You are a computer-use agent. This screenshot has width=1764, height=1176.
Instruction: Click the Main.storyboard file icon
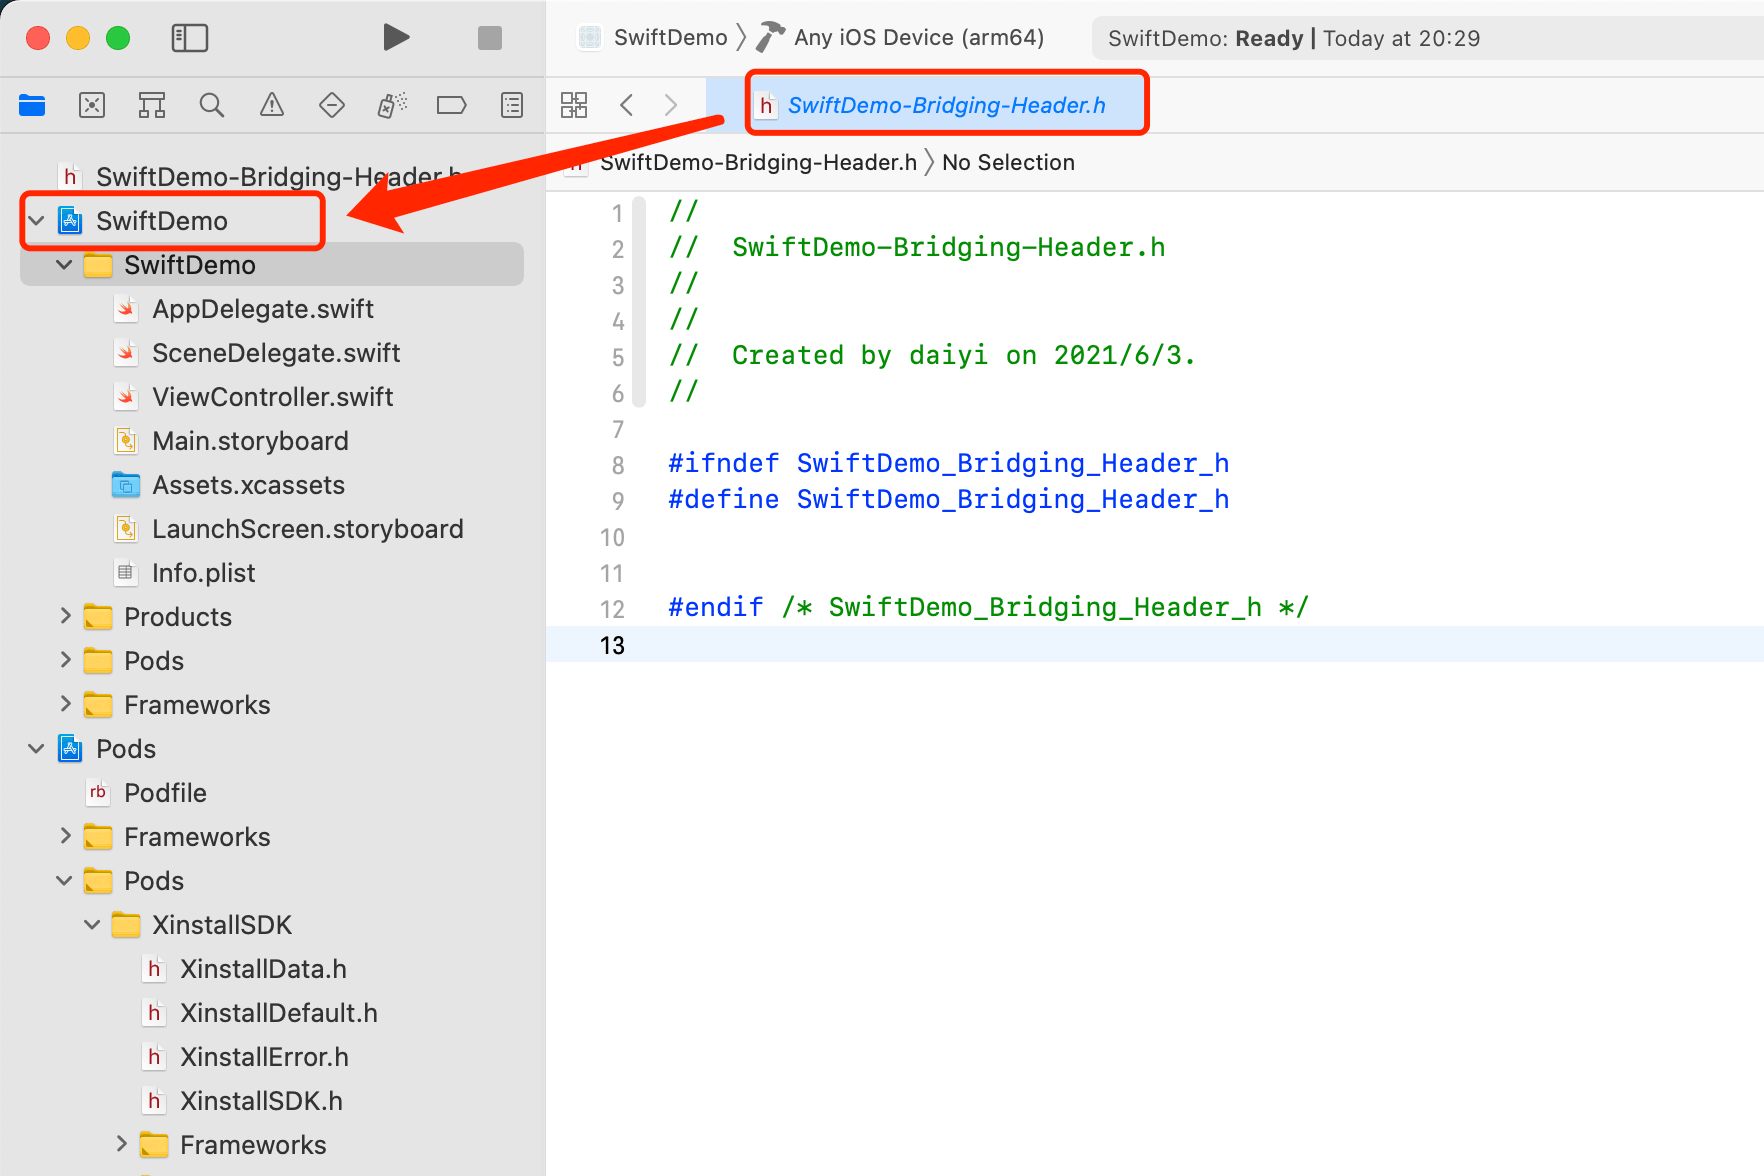126,441
